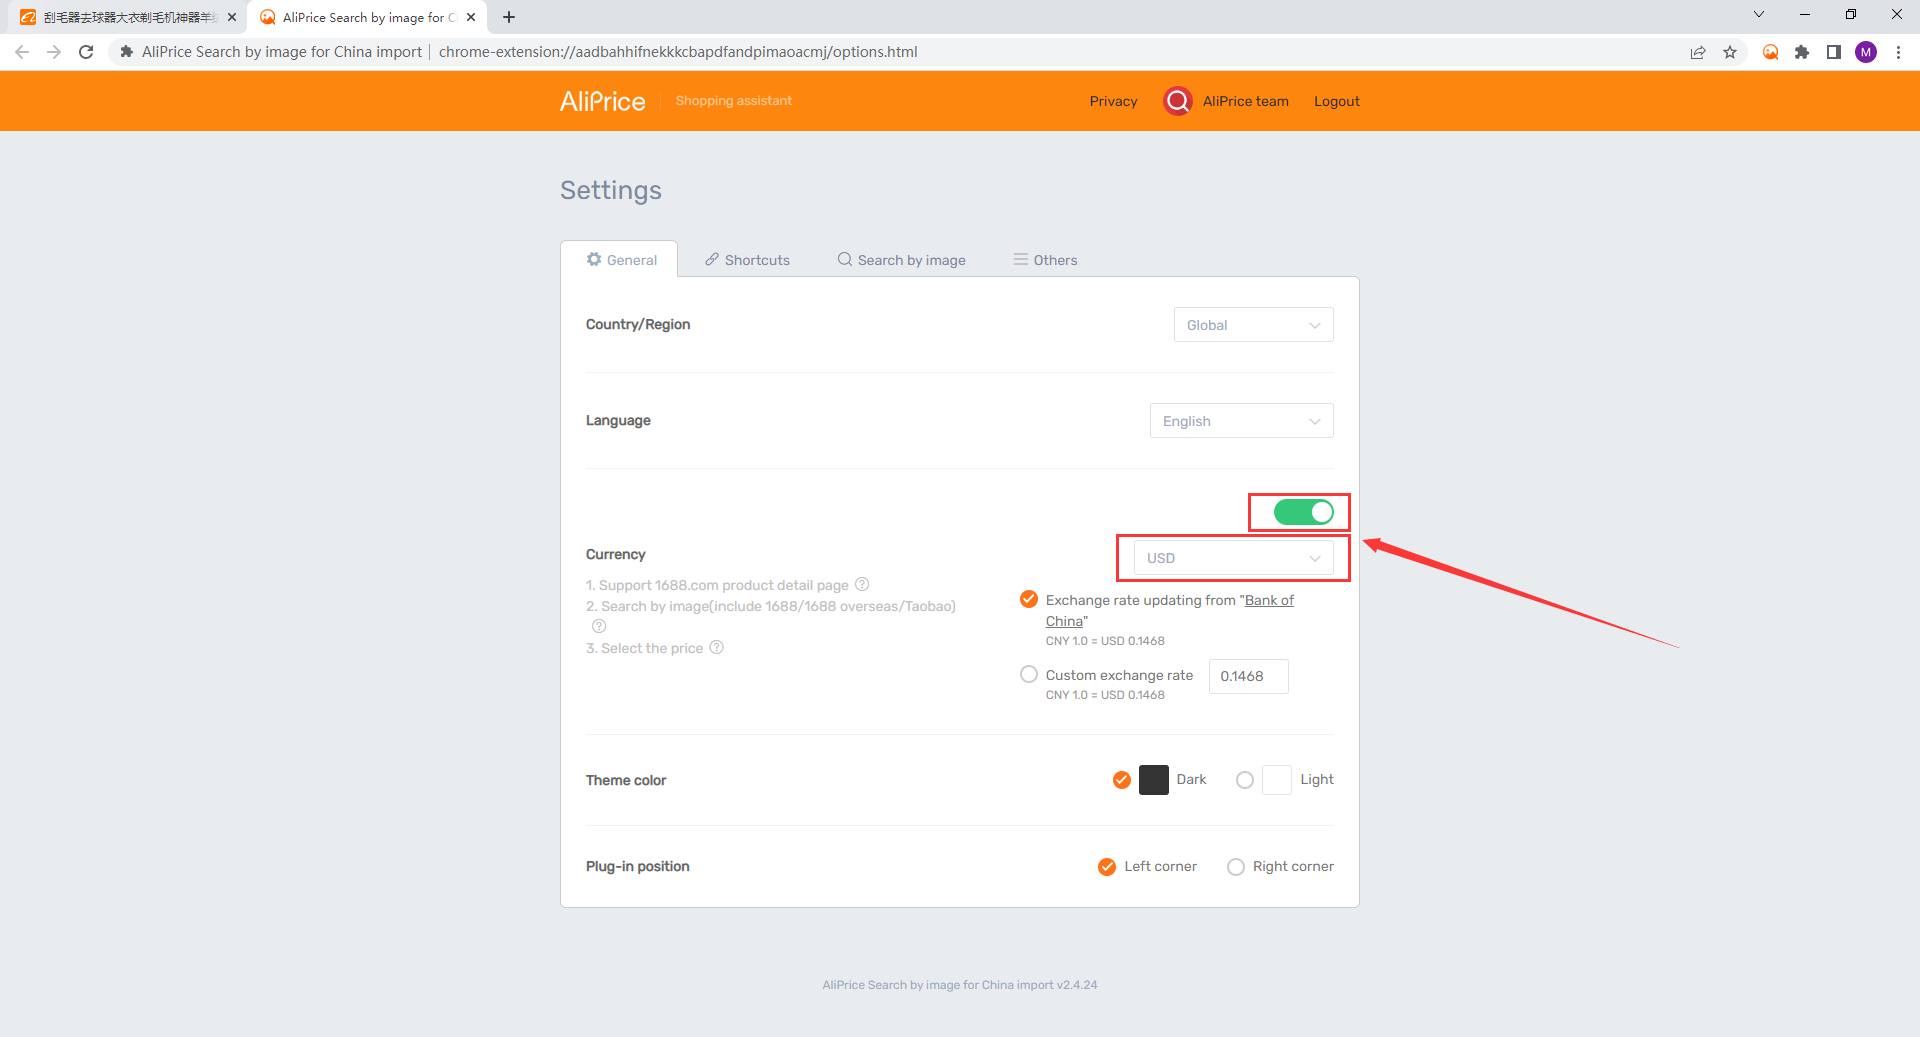Open the Language English dropdown
Viewport: 1920px width, 1037px height.
1241,421
